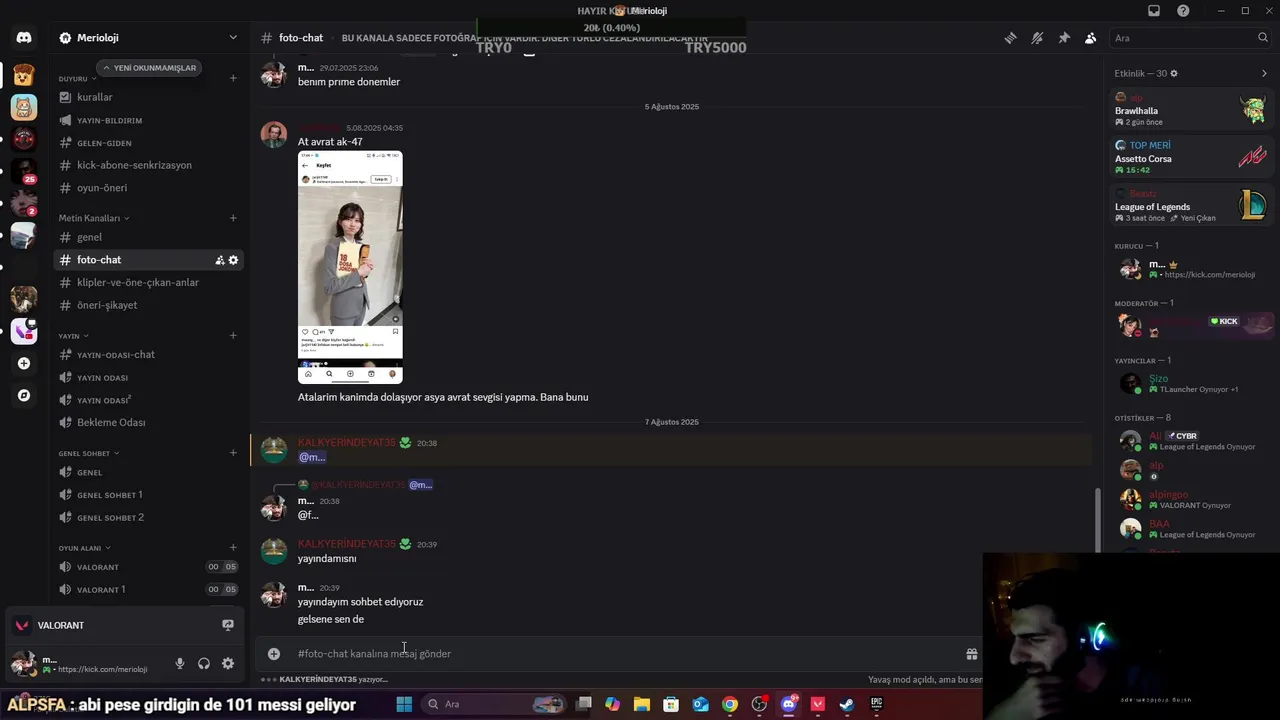Switch to the genel text channel
Viewport: 1280px width, 720px height.
[148, 237]
